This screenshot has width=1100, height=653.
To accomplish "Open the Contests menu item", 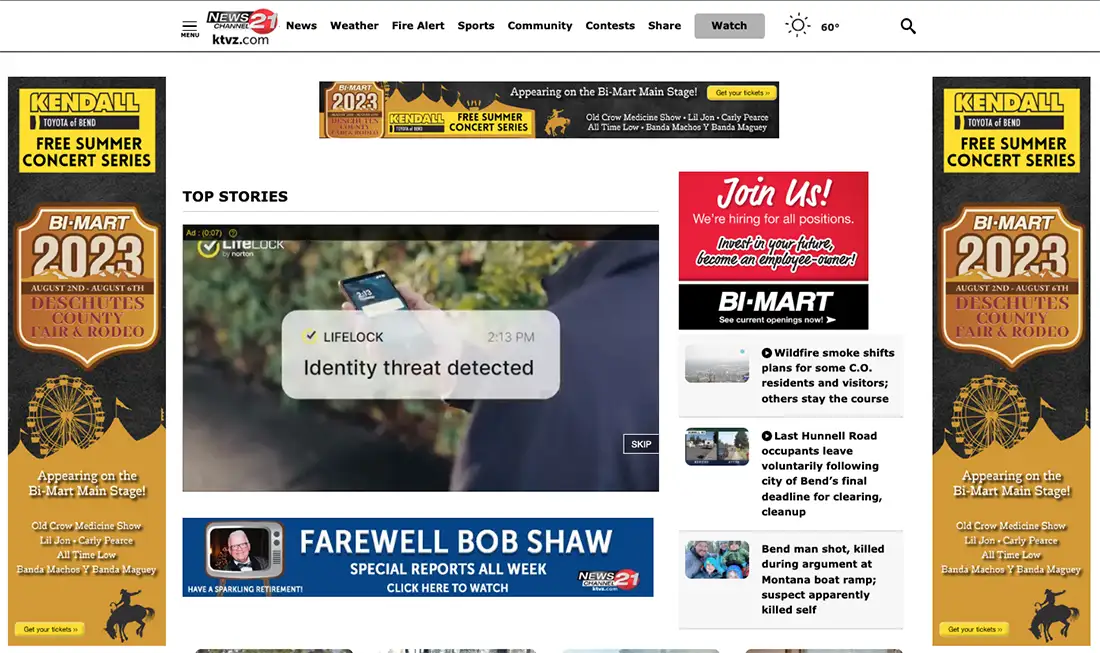I will [610, 25].
